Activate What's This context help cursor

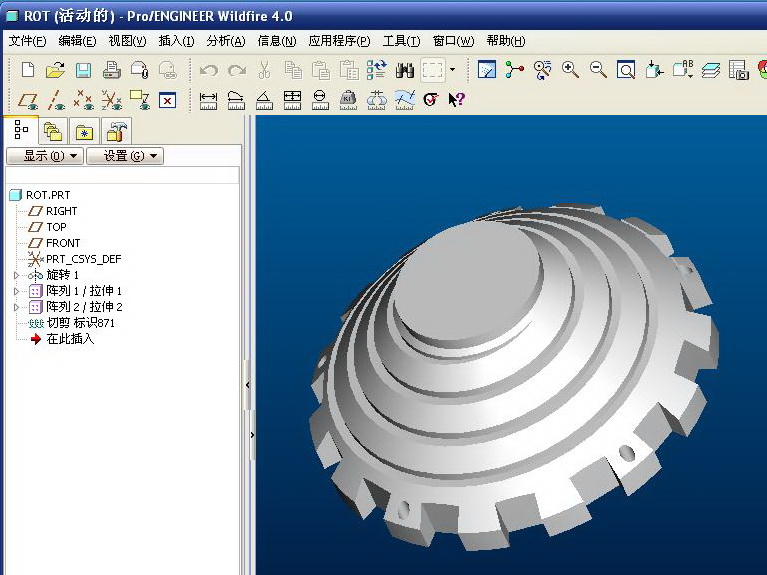coord(456,100)
